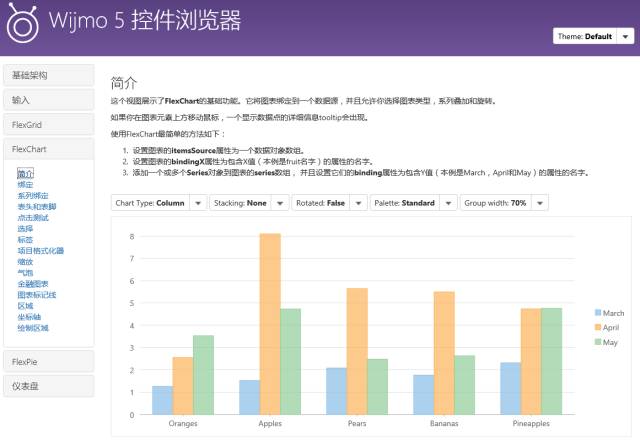
Task: Open the FlexPie sidebar section
Action: pos(49,362)
